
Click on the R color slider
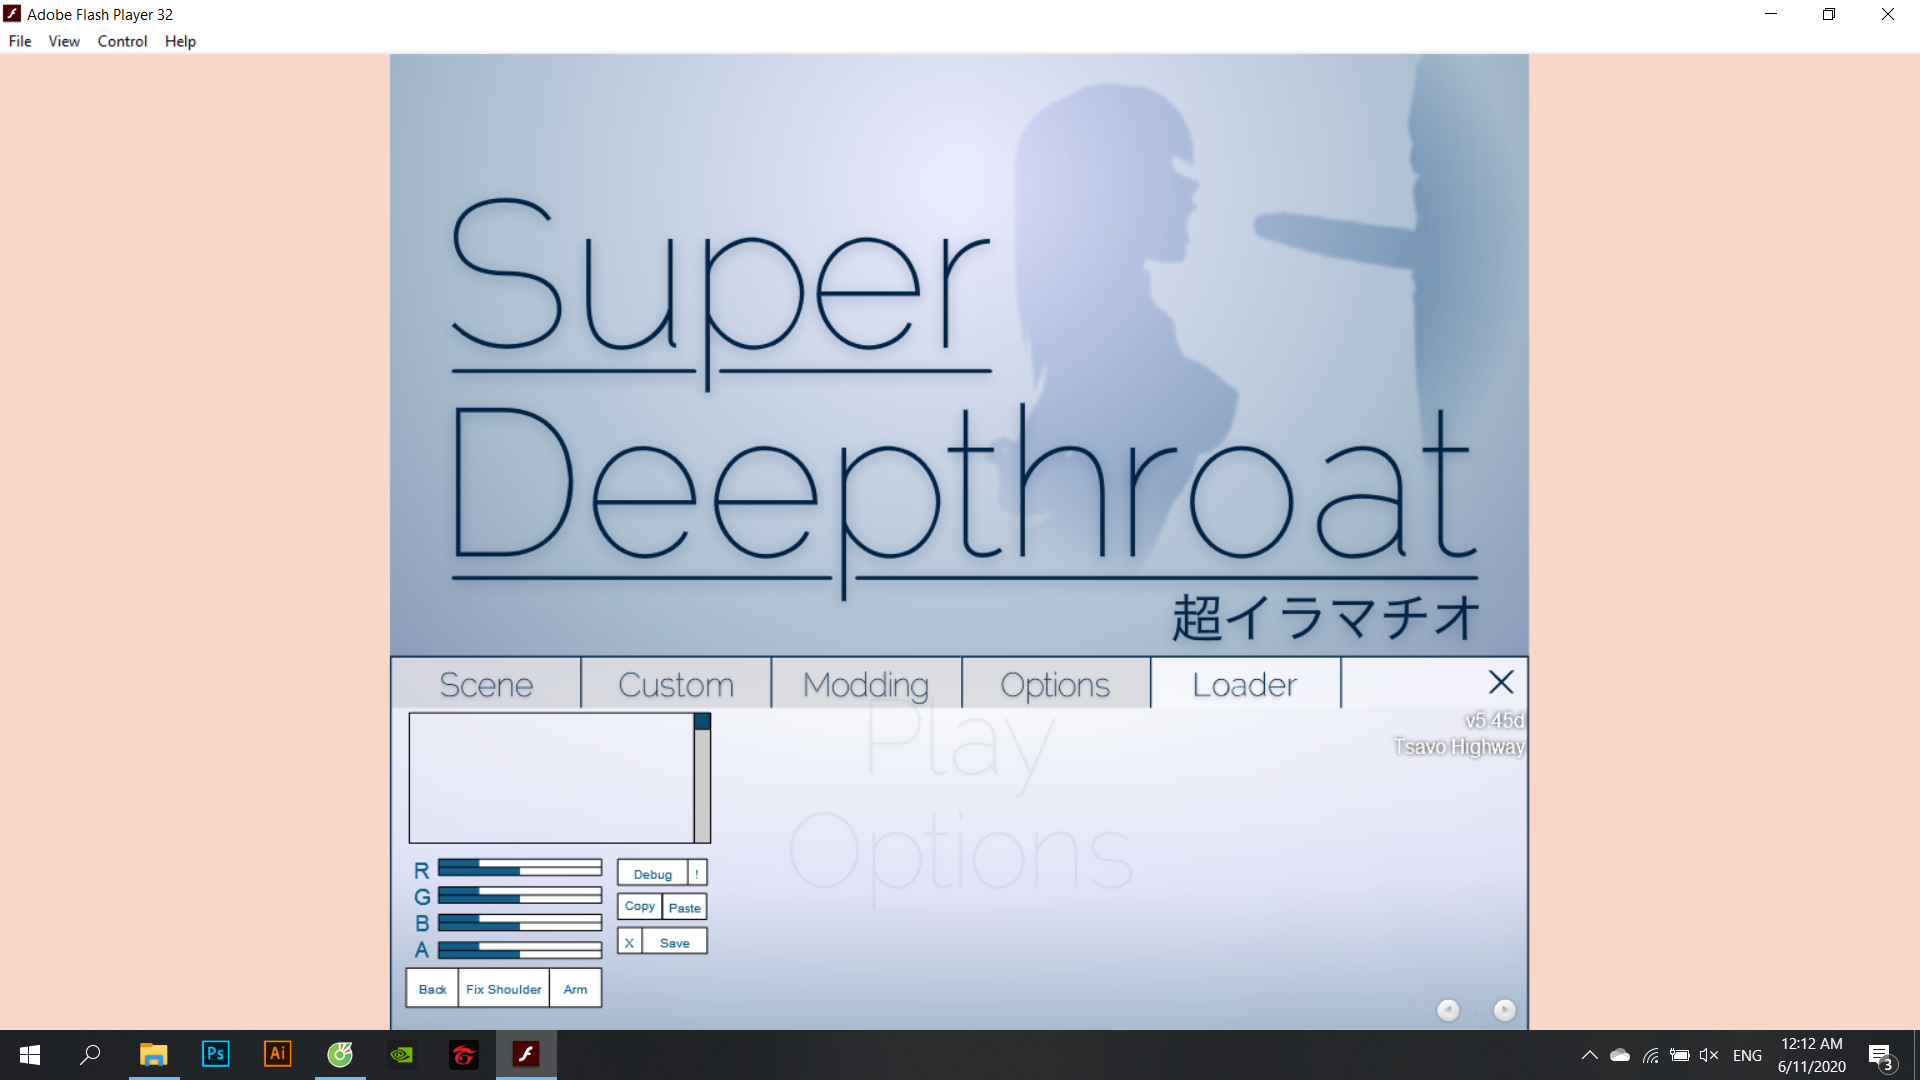click(x=519, y=868)
